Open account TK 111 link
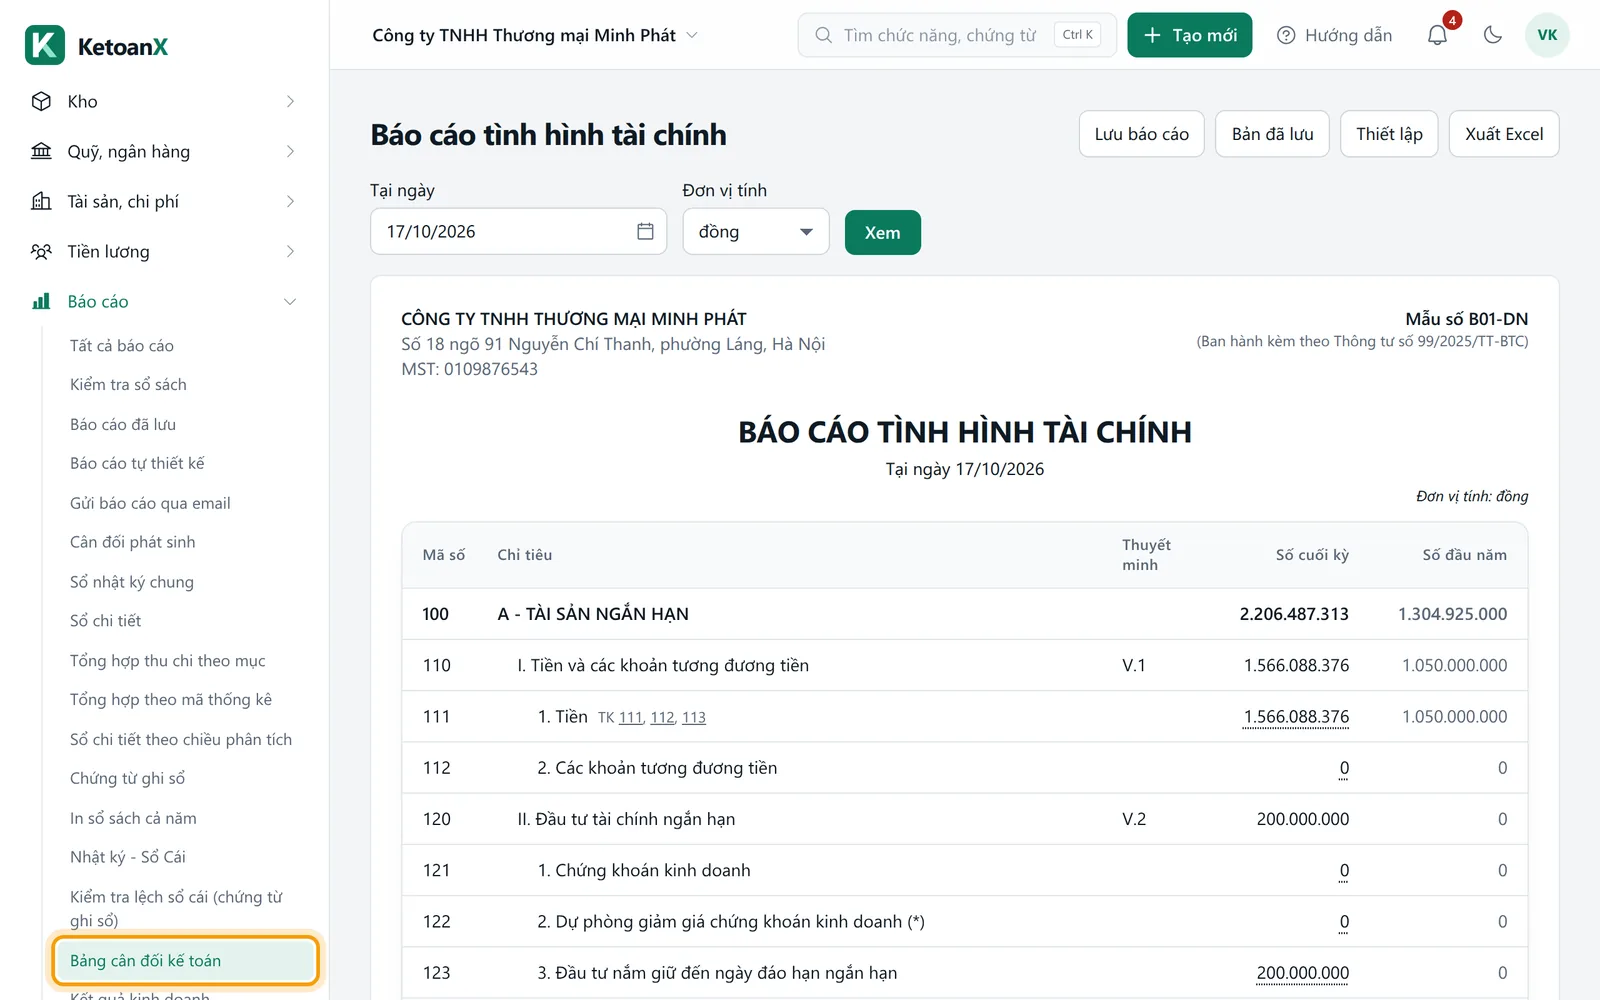 coord(630,717)
